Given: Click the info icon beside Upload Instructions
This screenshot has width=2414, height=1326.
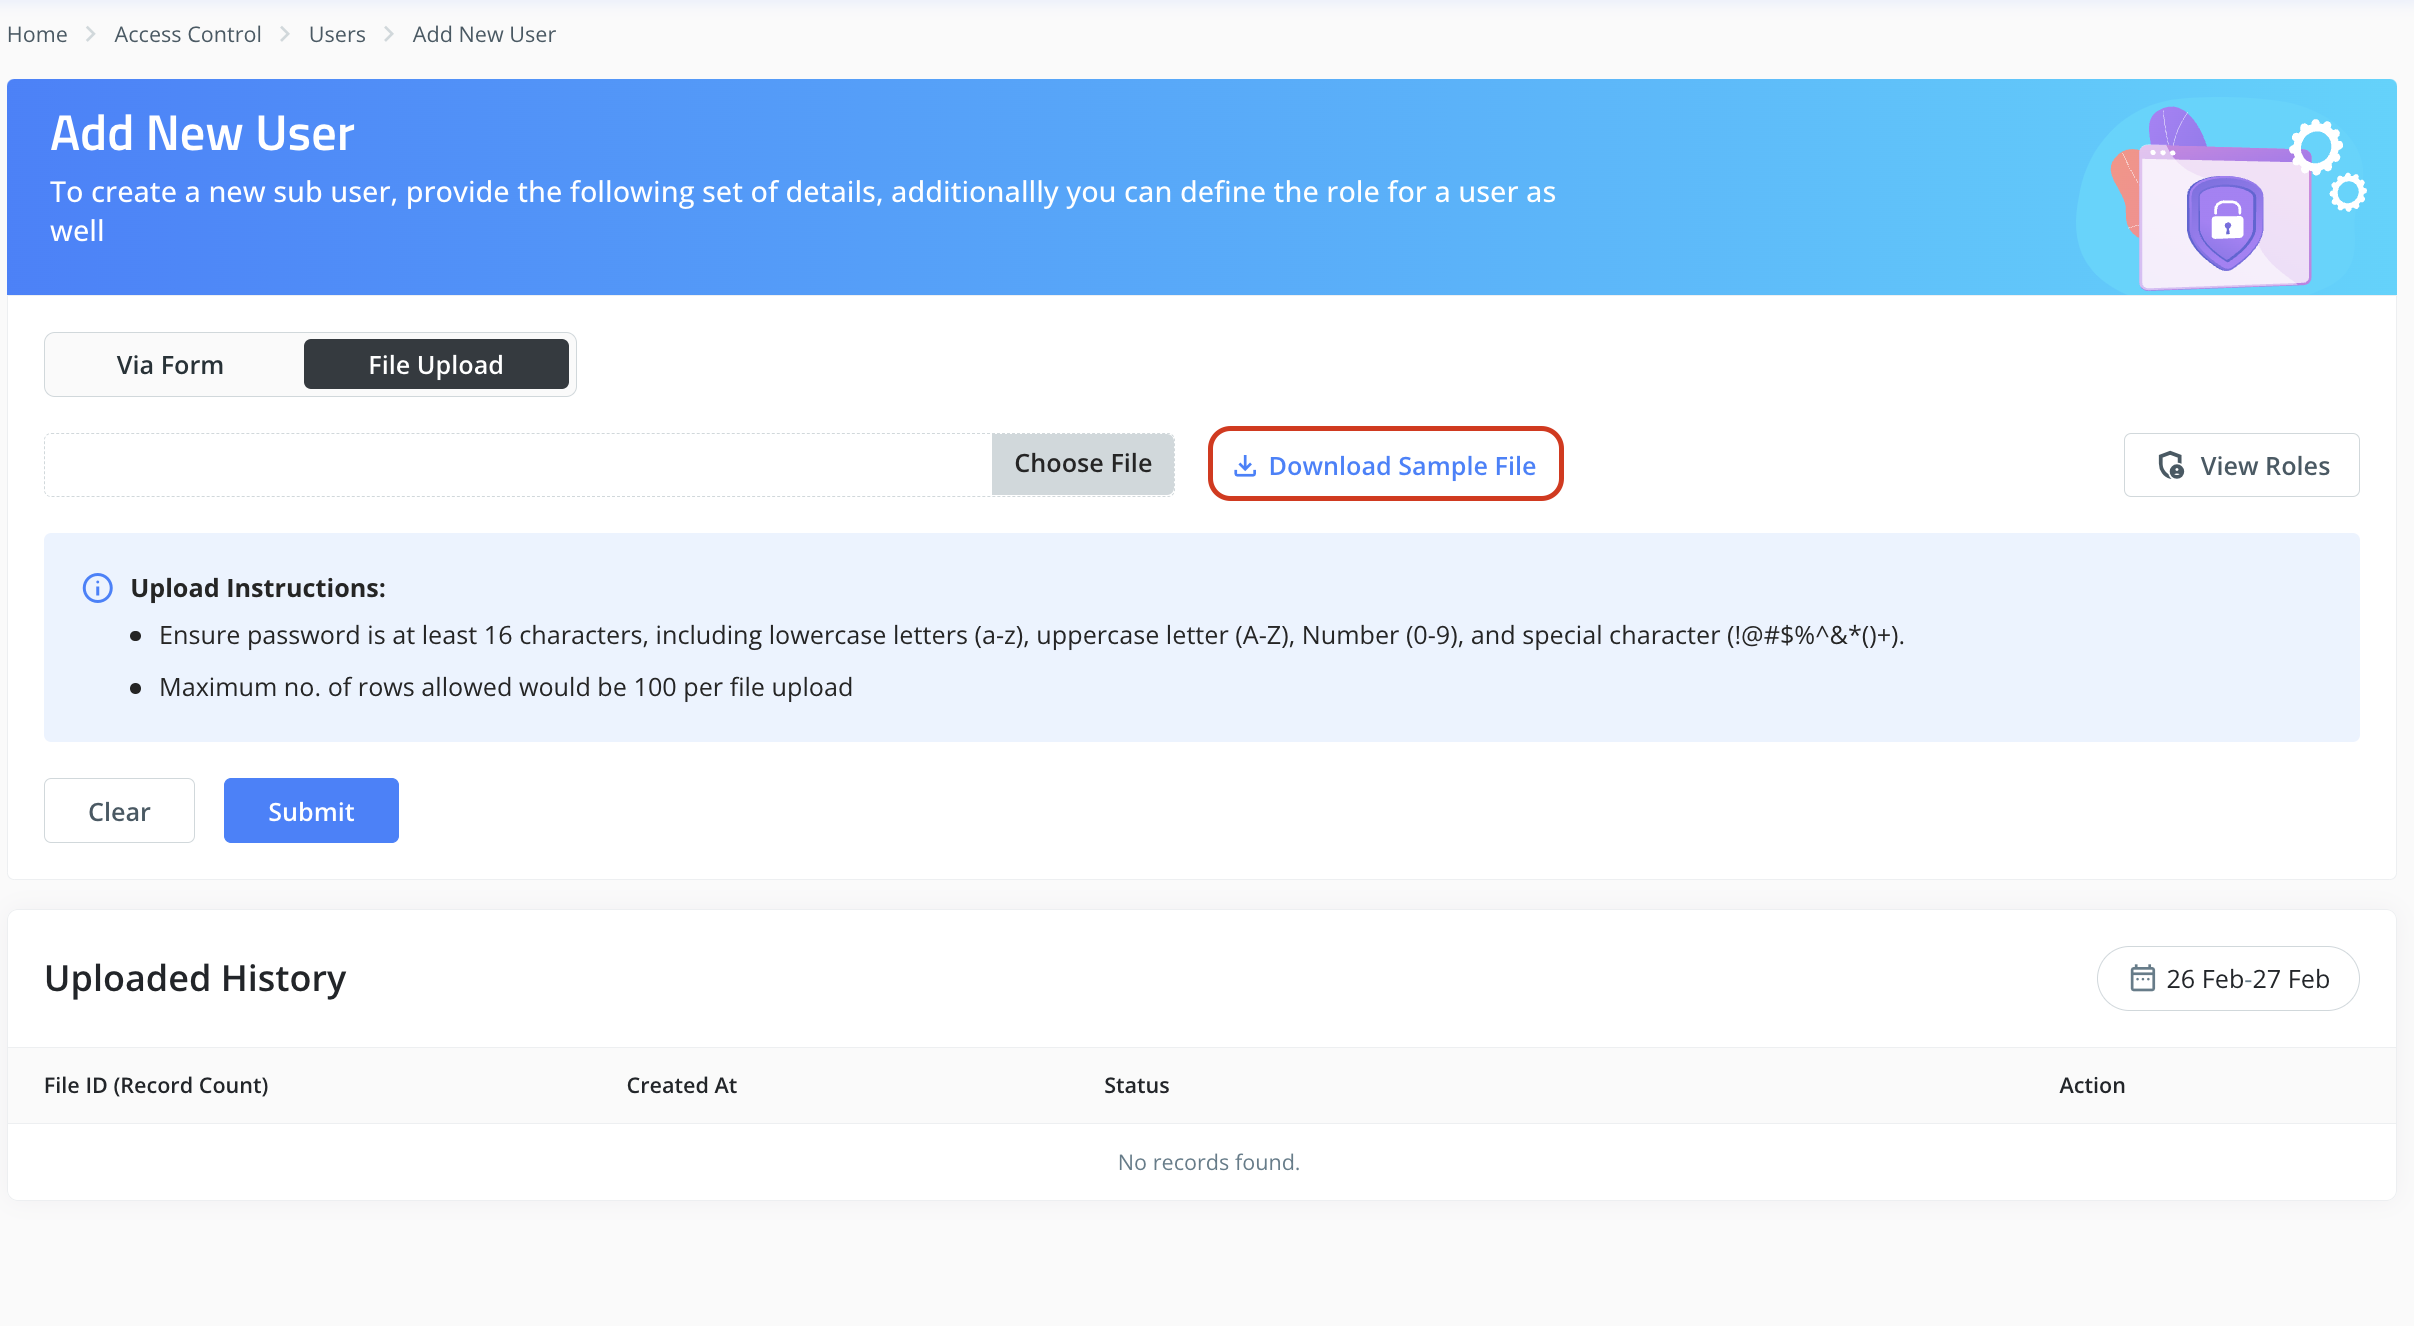Looking at the screenshot, I should 97,588.
